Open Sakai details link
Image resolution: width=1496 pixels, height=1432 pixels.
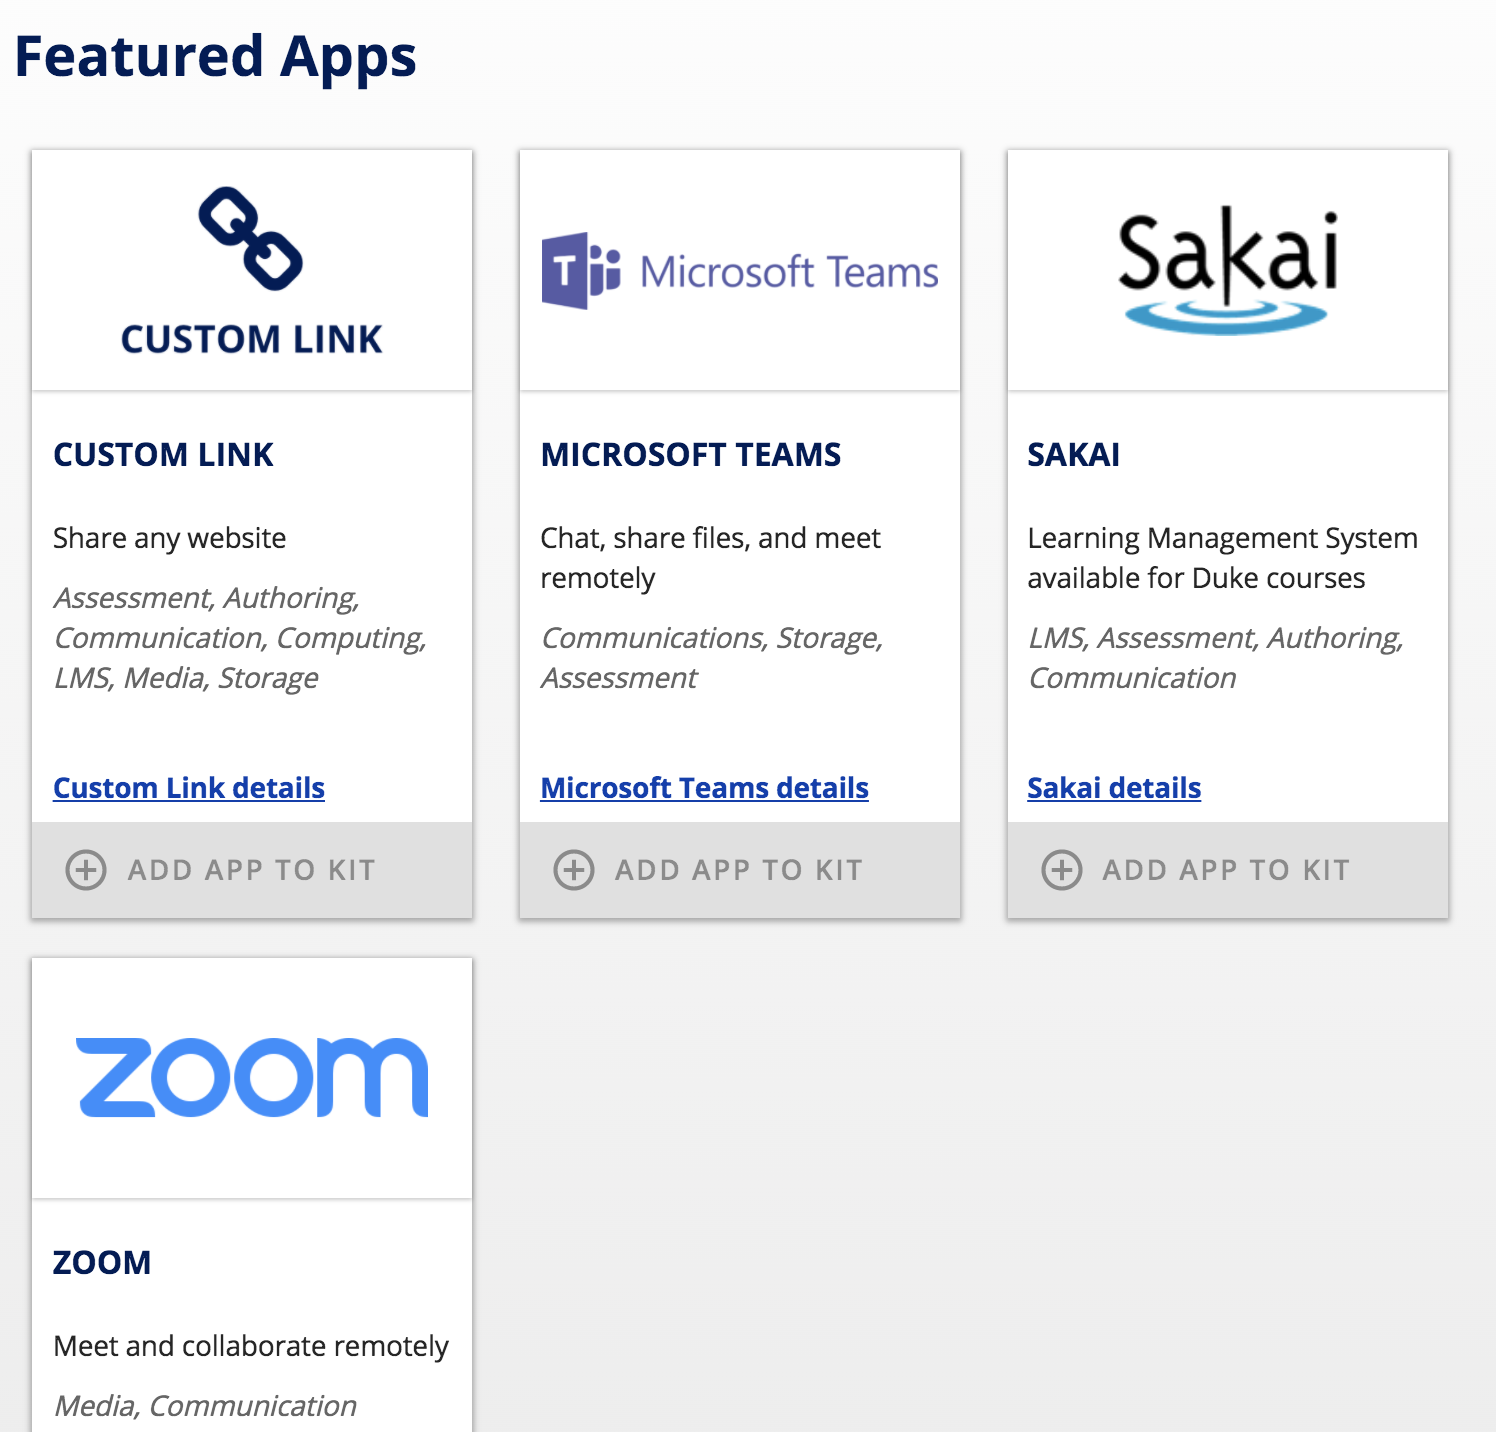tap(1114, 788)
